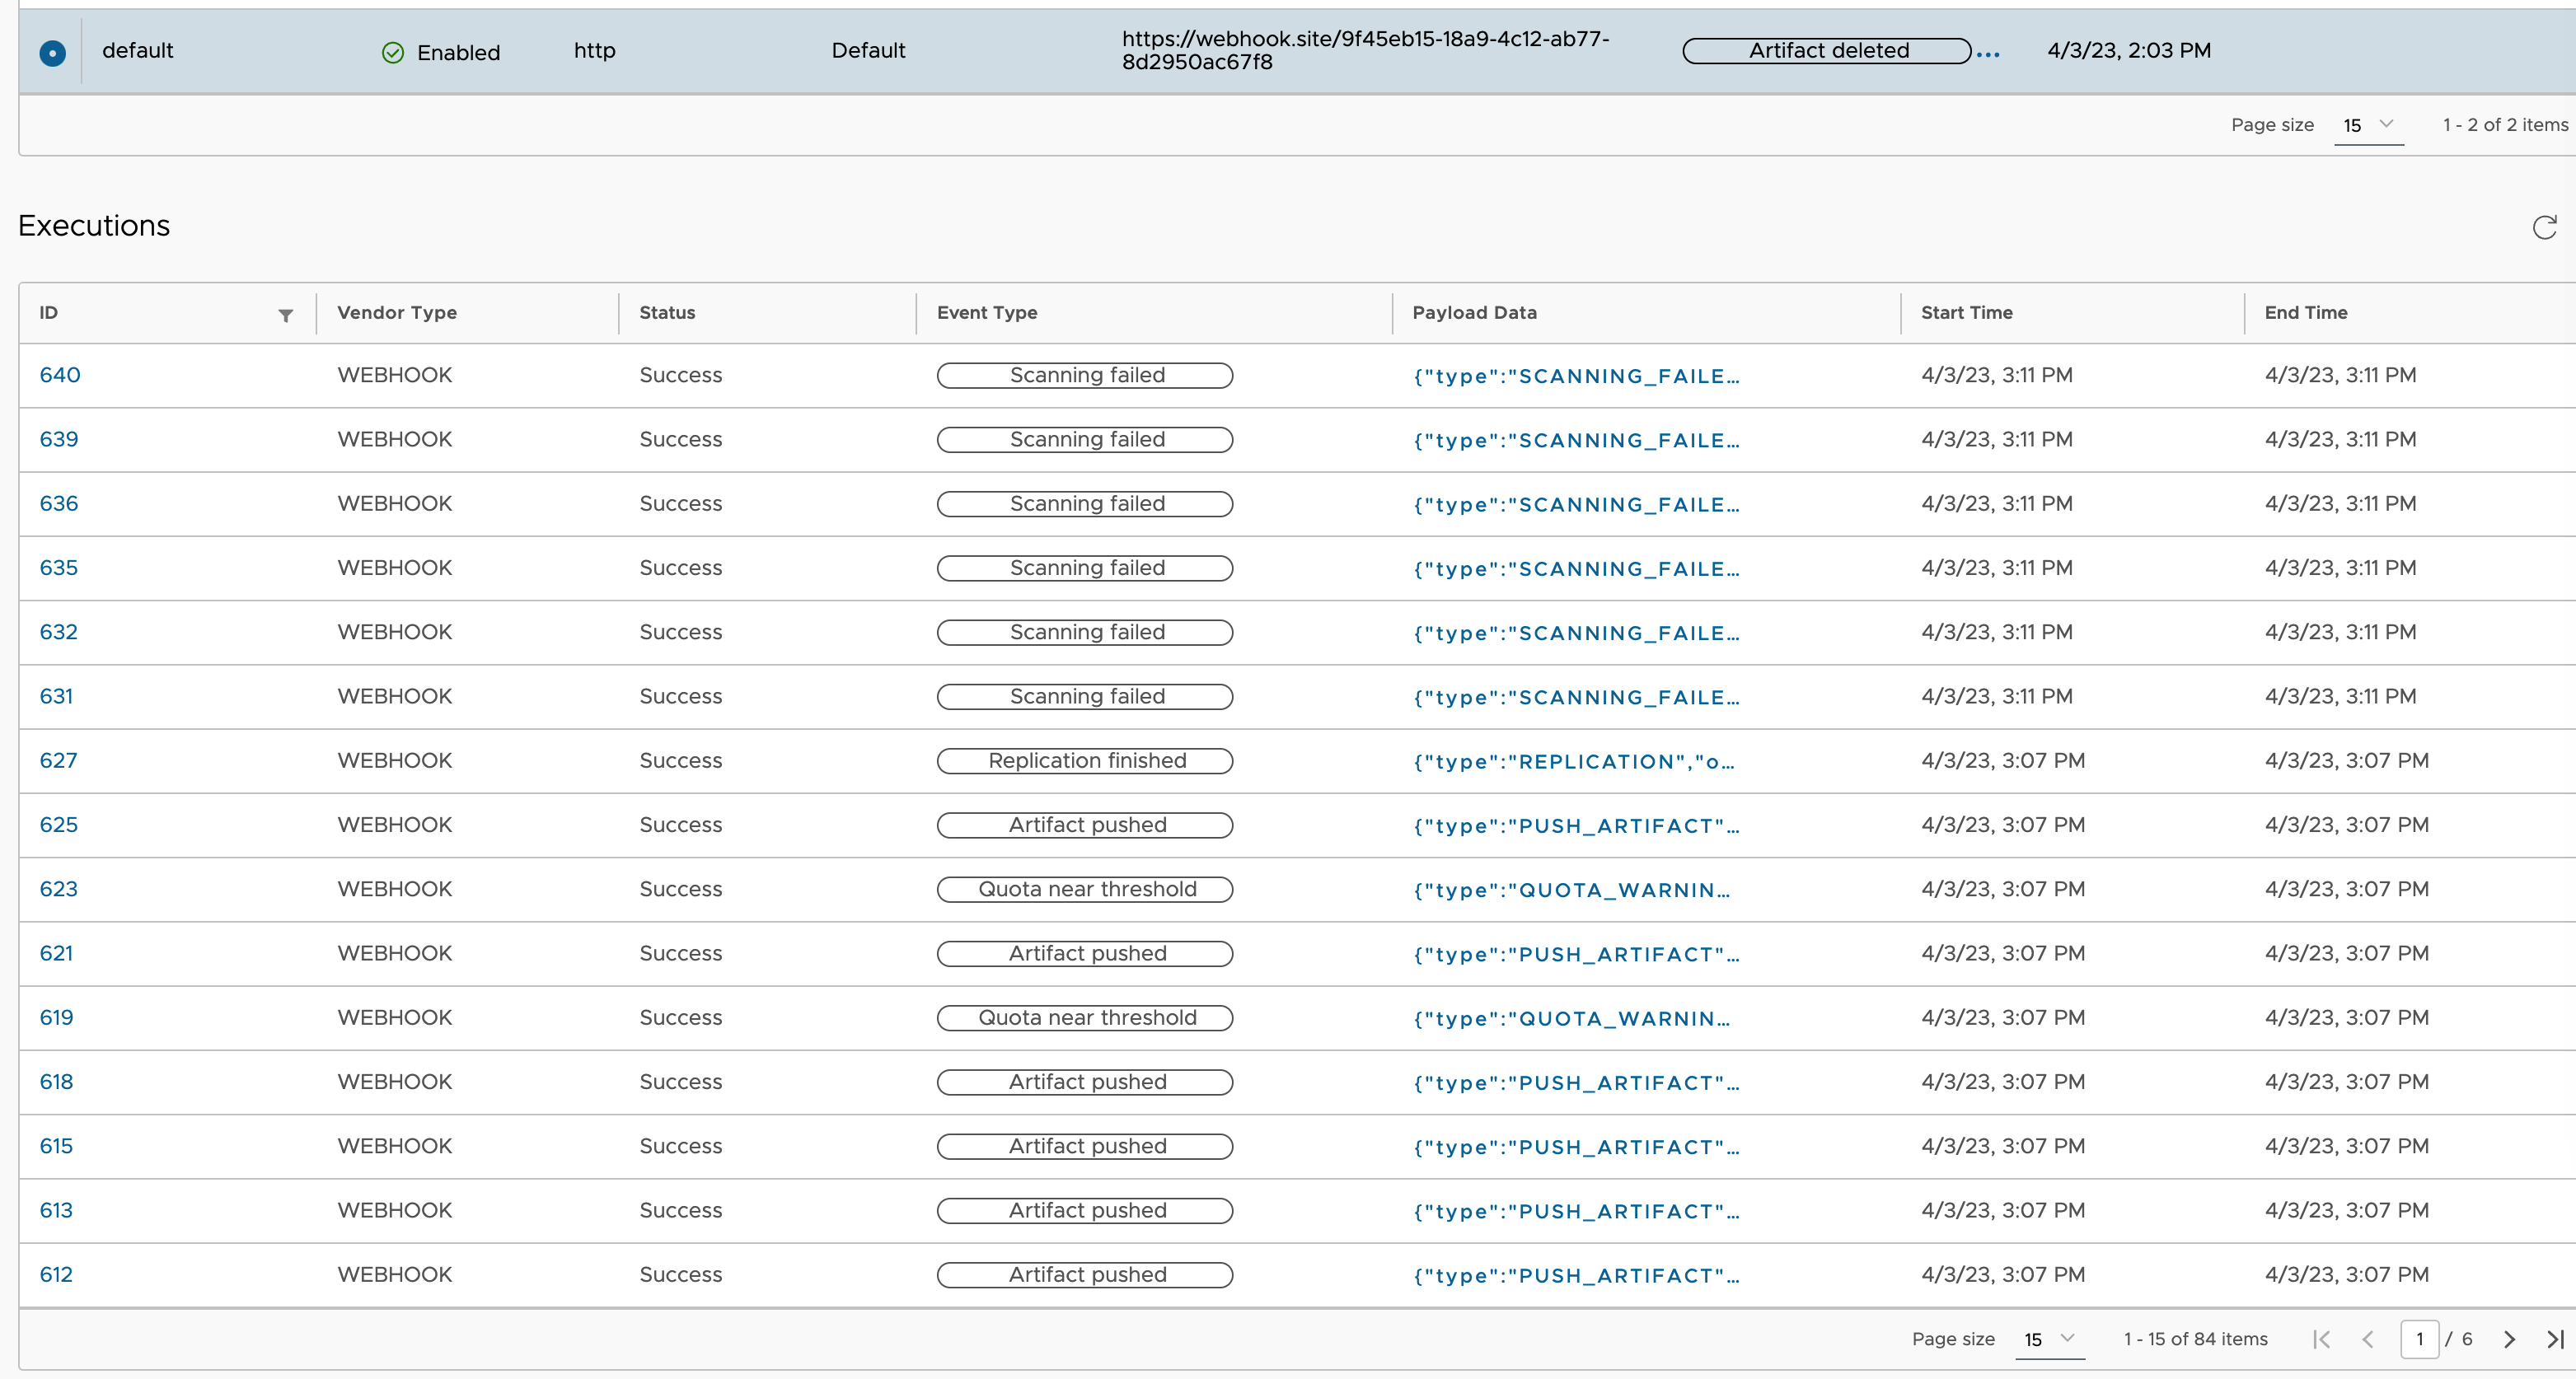Click the page number input field

click(x=2420, y=1339)
